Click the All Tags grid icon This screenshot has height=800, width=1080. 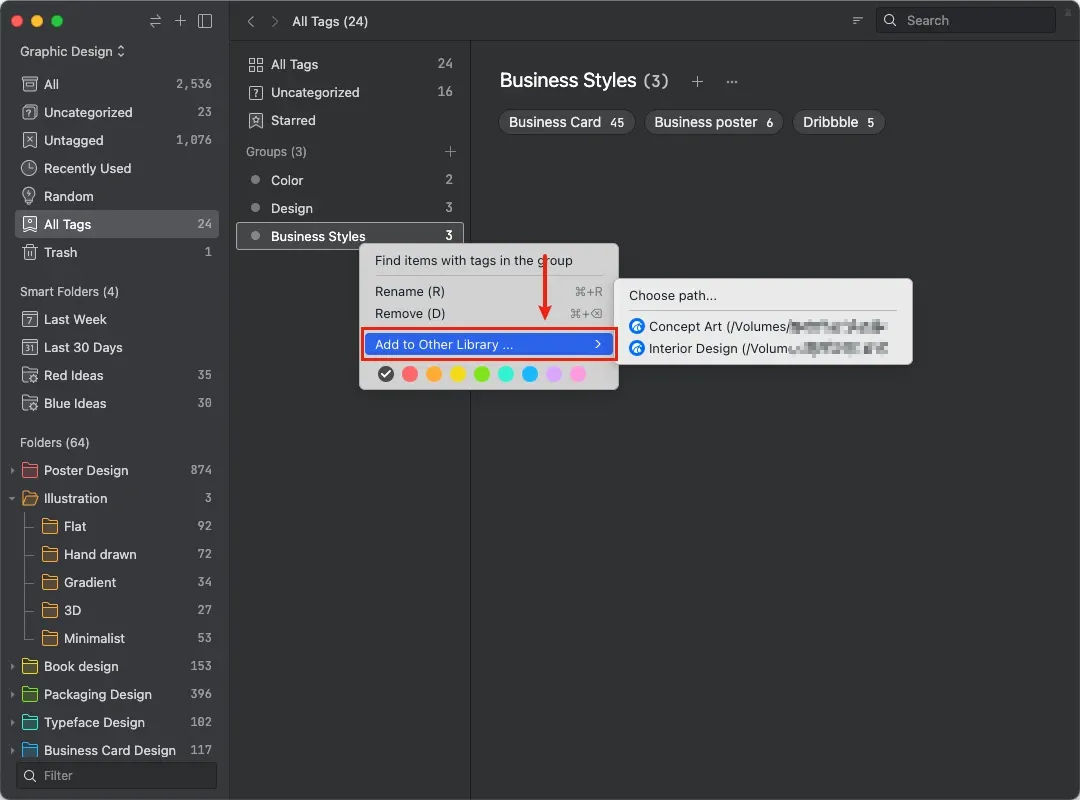tap(256, 65)
